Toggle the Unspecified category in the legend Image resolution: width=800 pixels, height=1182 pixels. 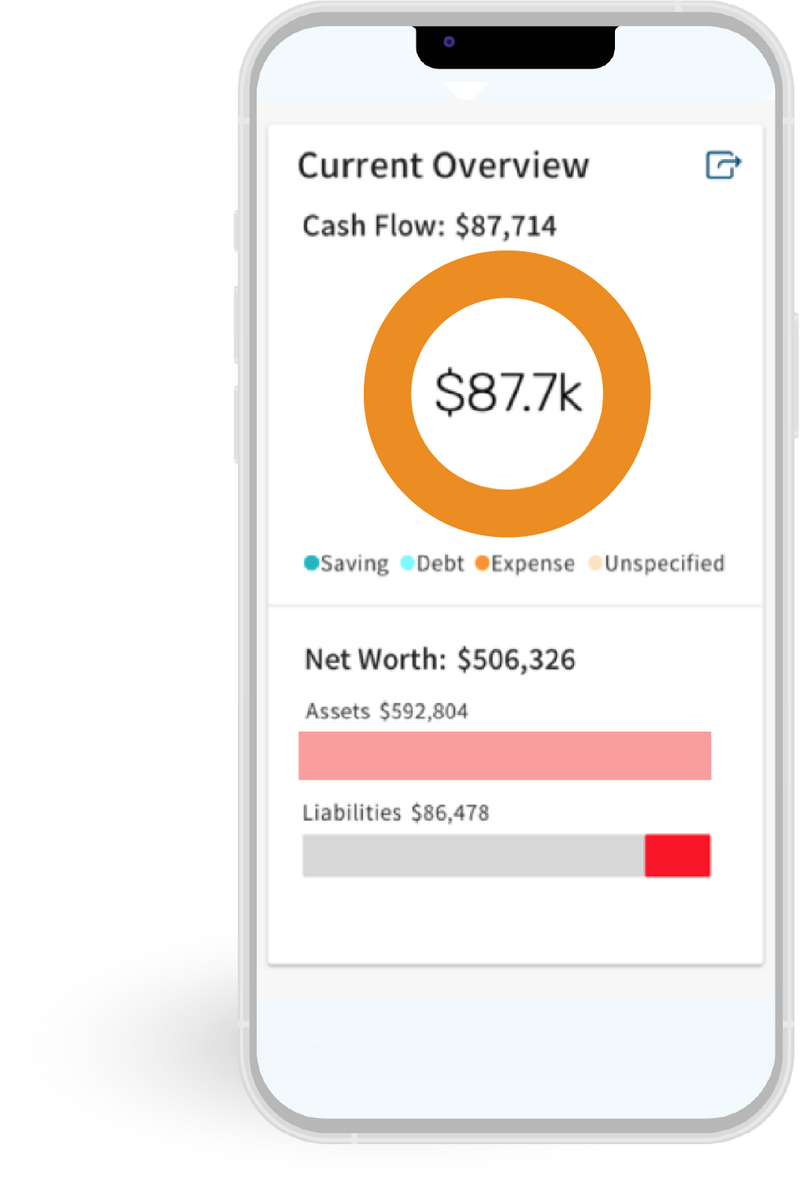click(x=658, y=563)
